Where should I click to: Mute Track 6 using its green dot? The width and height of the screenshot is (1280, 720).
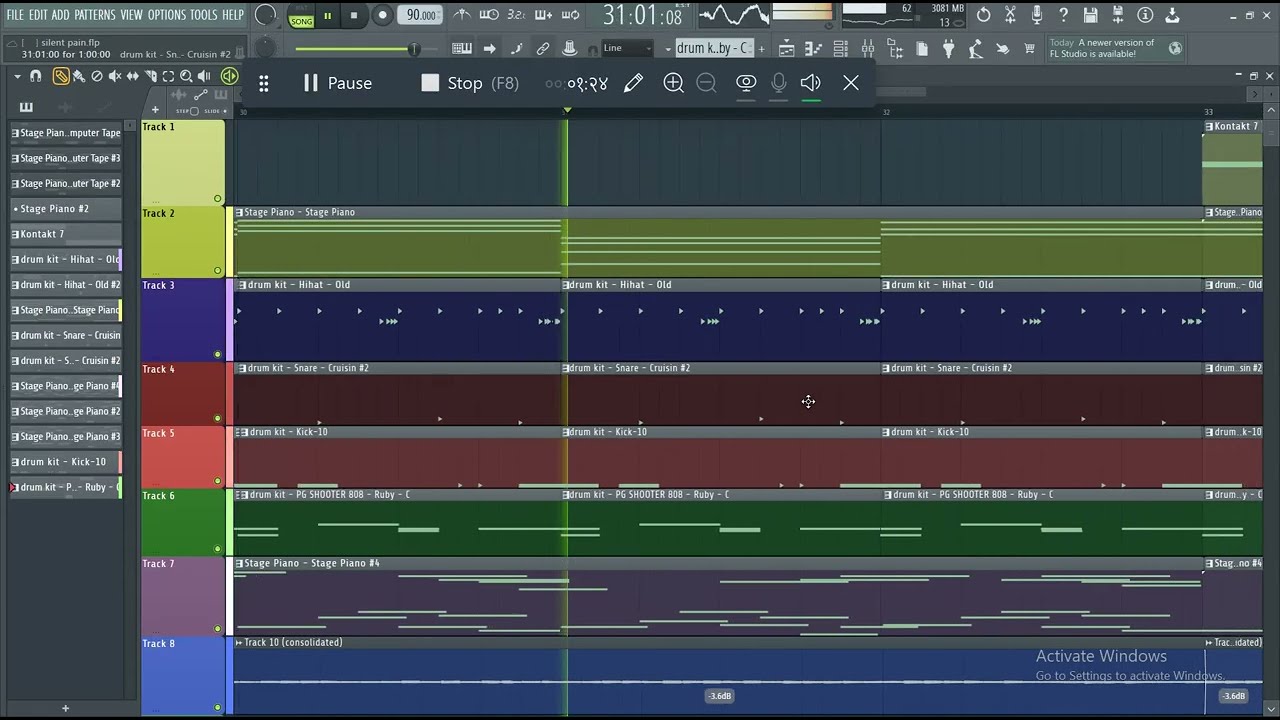tap(218, 548)
